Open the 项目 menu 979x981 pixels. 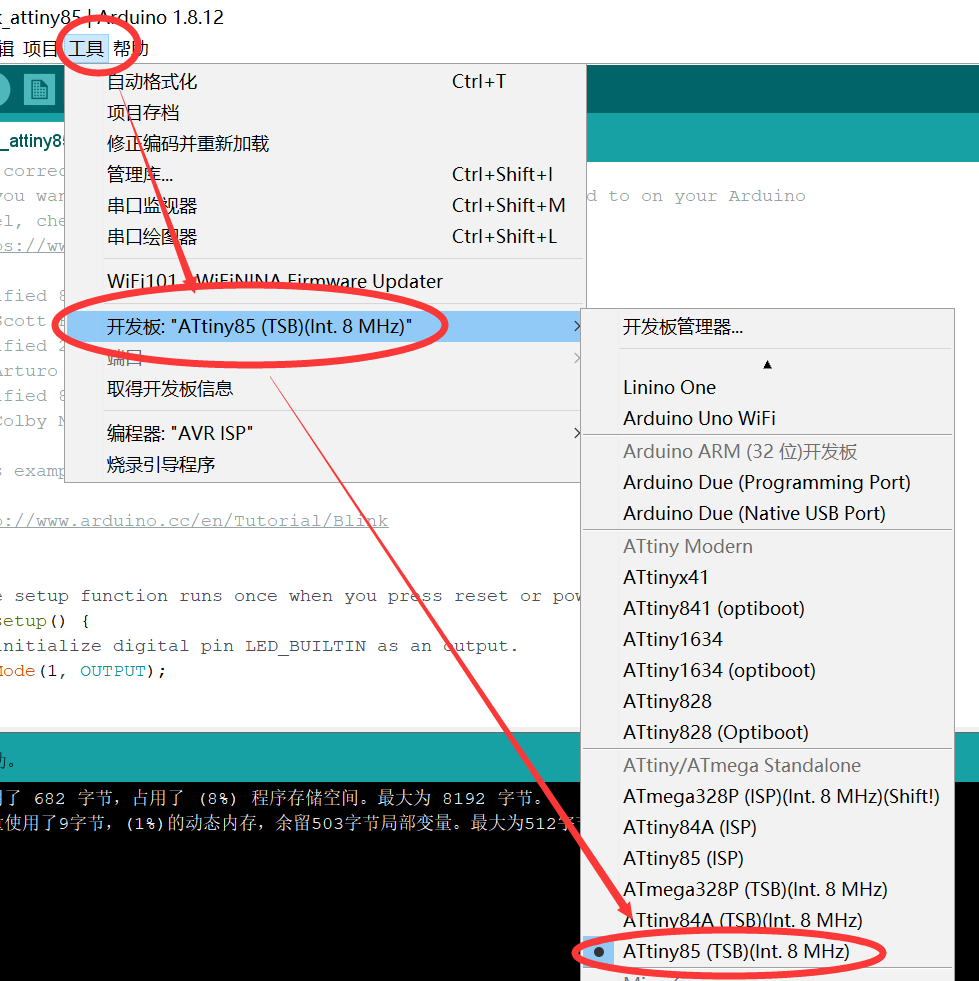(x=40, y=48)
